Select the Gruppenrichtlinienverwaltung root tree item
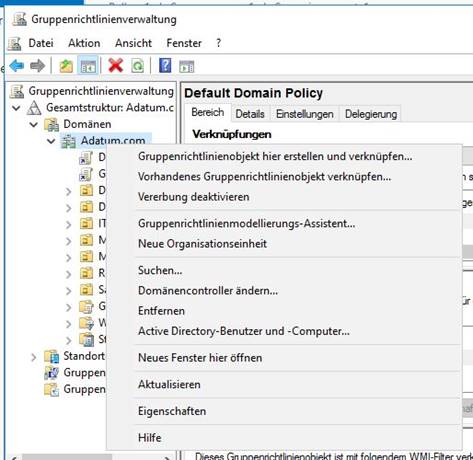This screenshot has width=473, height=460. pyautogui.click(x=101, y=91)
